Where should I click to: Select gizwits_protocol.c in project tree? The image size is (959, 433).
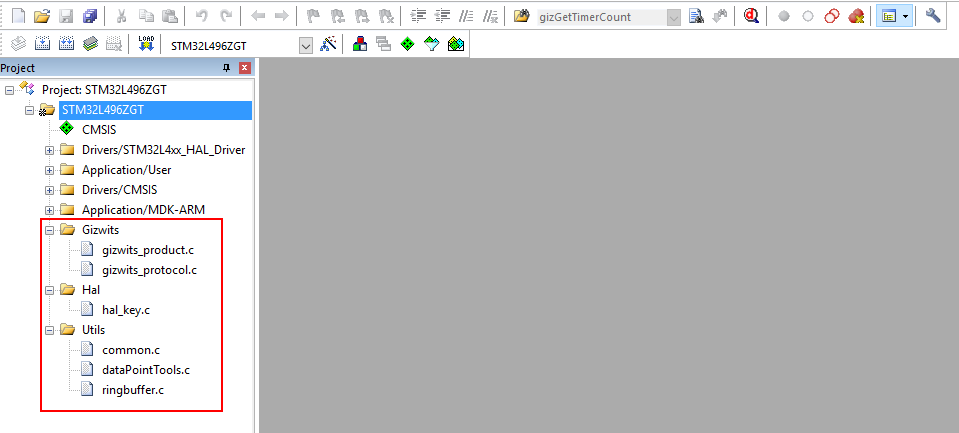(149, 270)
